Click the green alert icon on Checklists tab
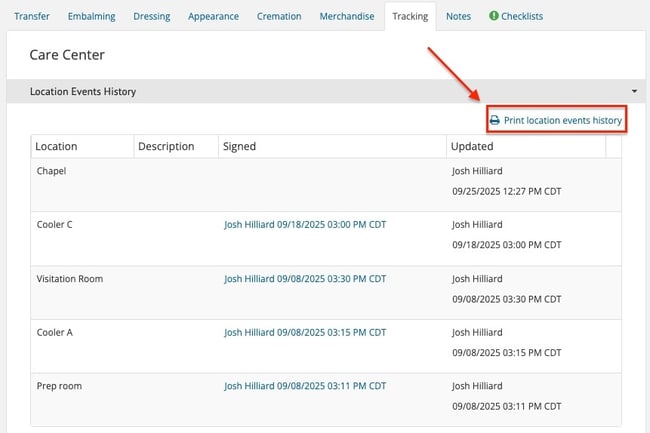Screen dimensions: 650x433 tap(493, 16)
